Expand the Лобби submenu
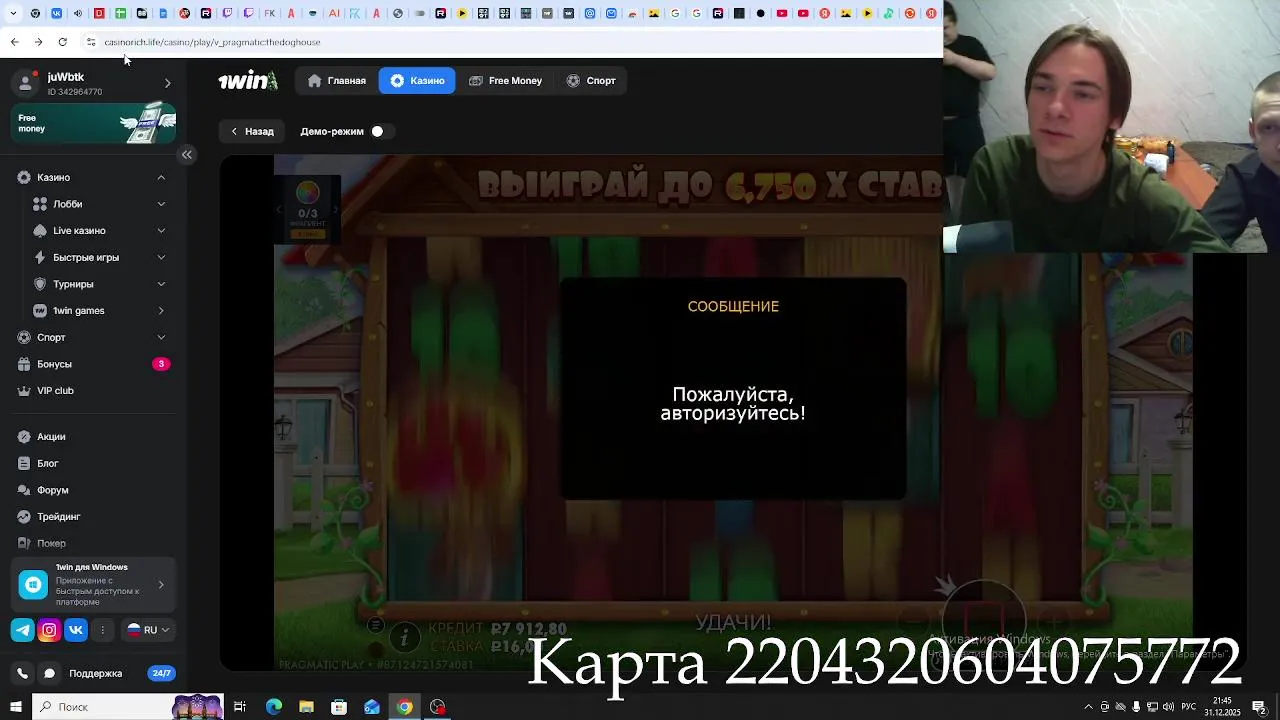This screenshot has width=1280, height=720. tap(161, 204)
